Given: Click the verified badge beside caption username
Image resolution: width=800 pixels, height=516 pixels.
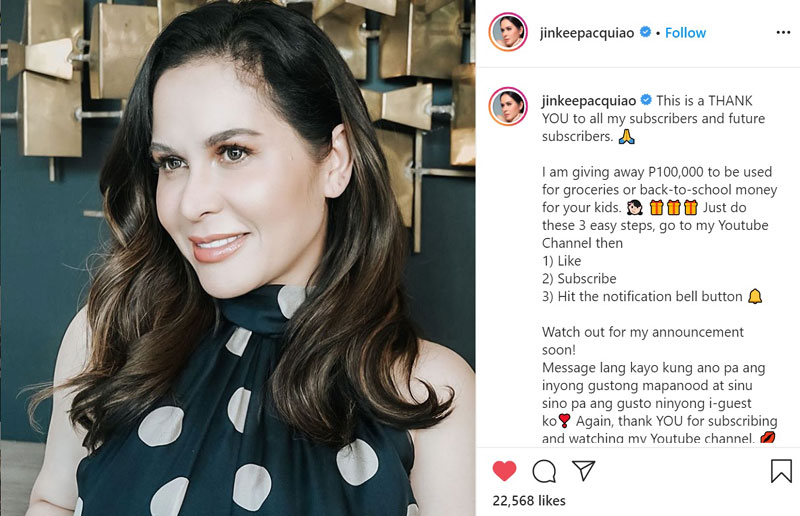Looking at the screenshot, I should 646,100.
